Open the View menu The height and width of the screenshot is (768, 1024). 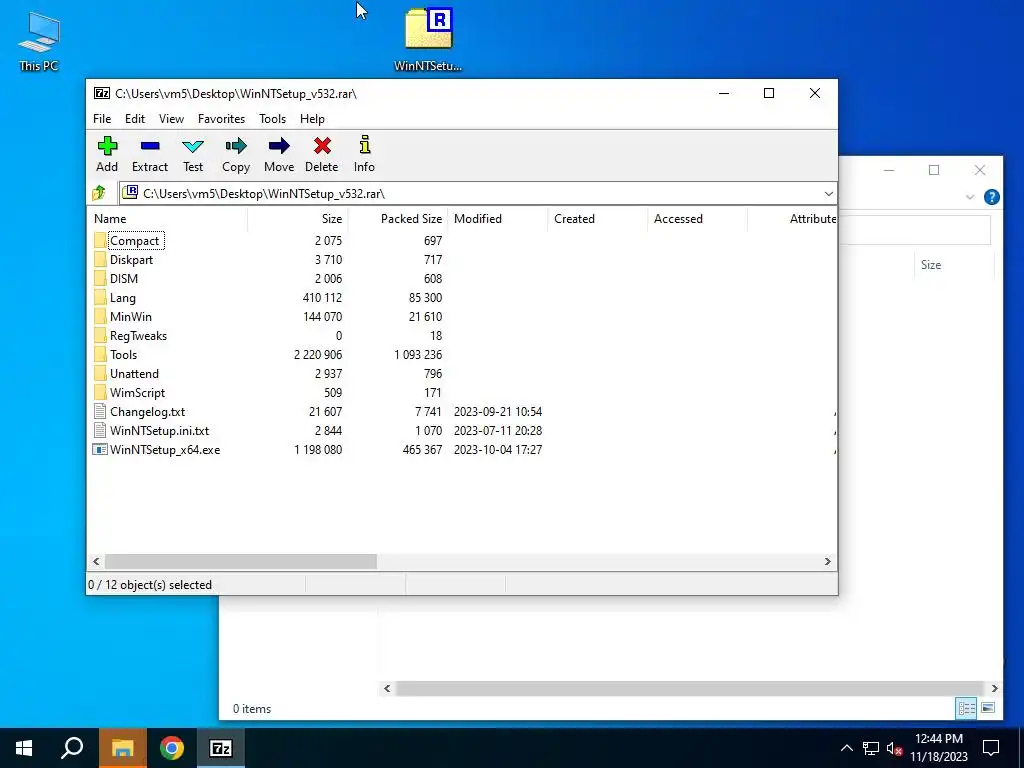coord(171,119)
